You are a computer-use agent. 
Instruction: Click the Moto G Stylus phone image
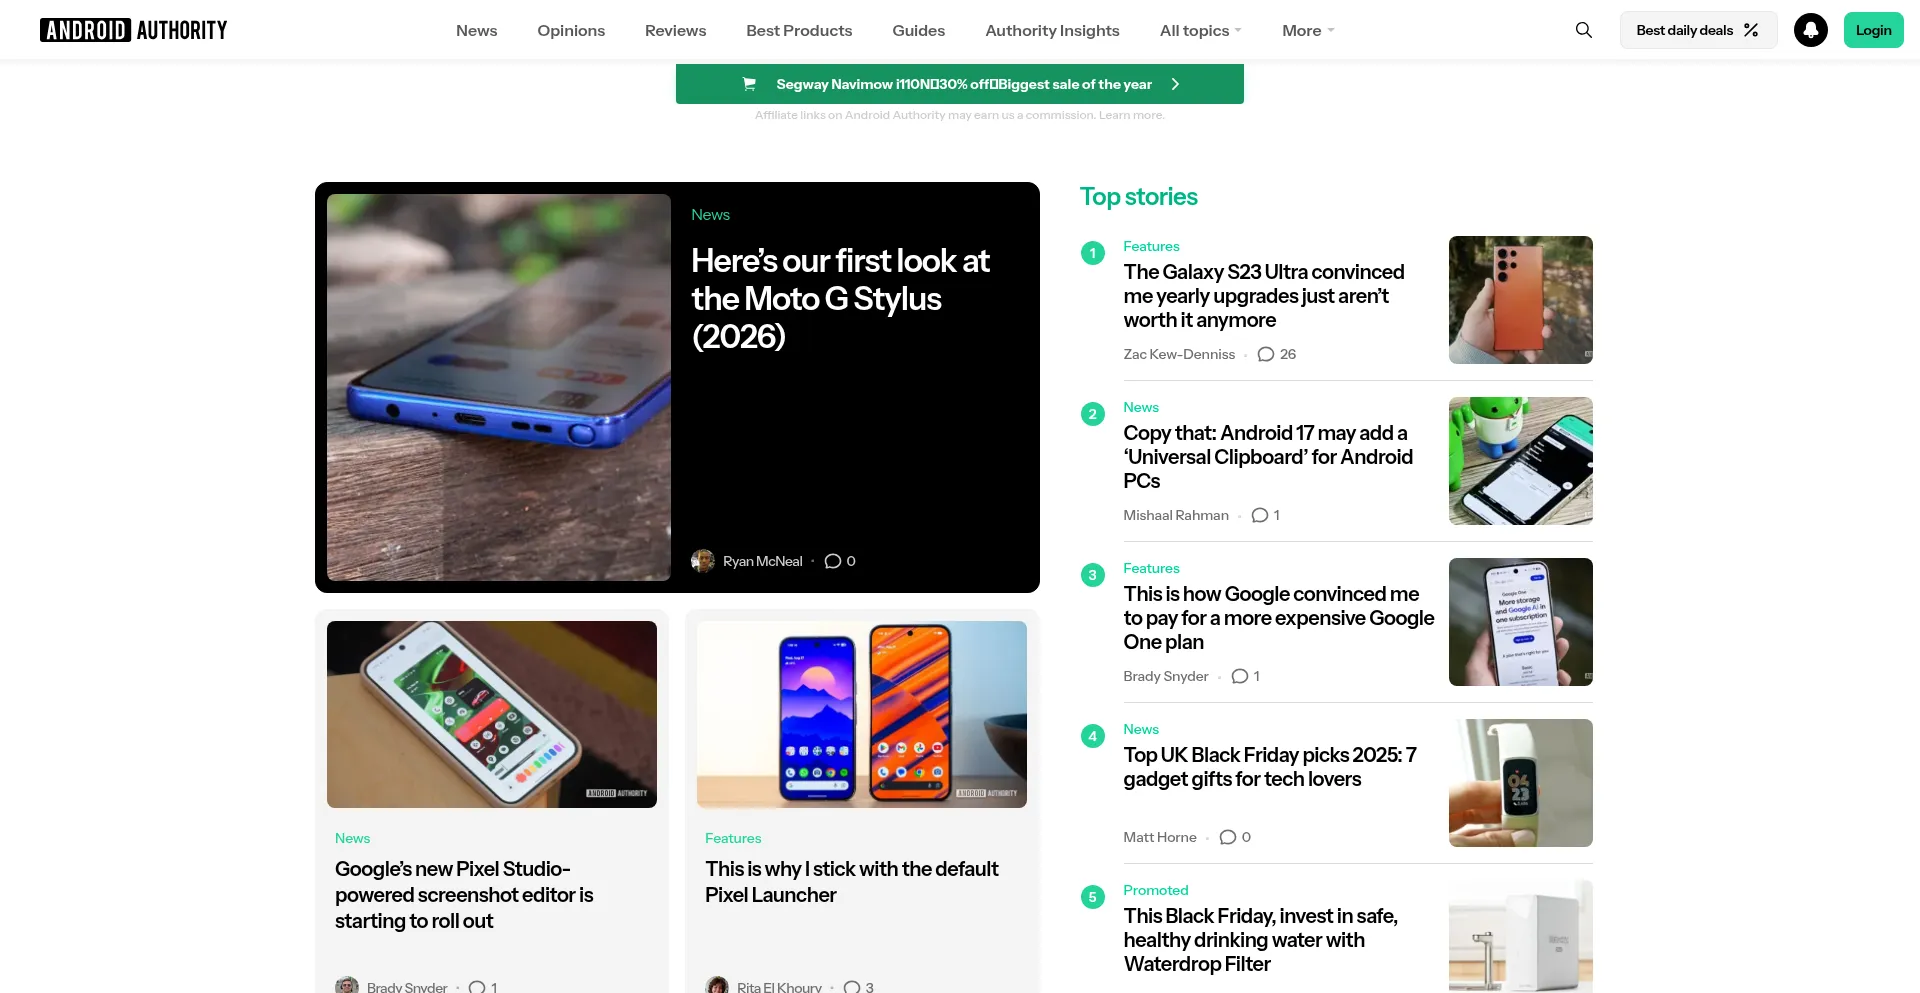(499, 387)
